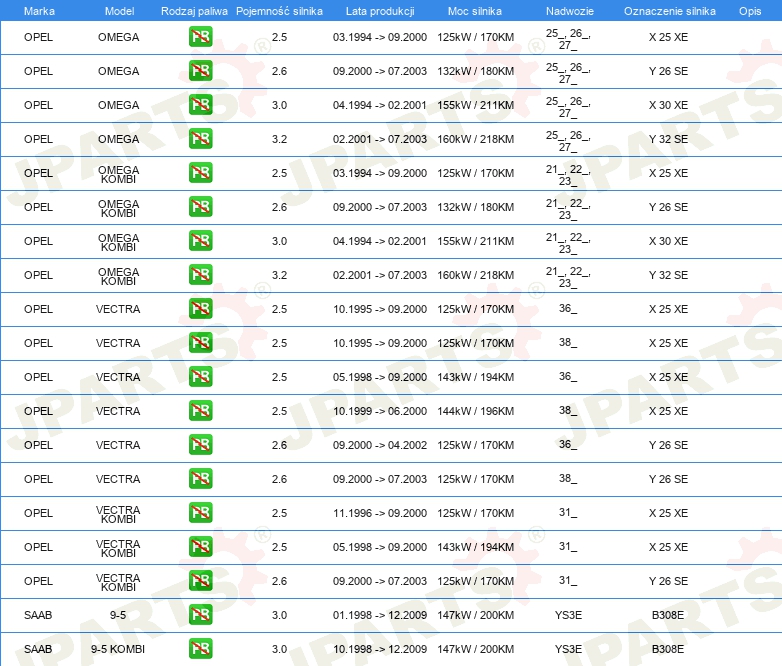Click the Lata produkcji column header
This screenshot has height=666, width=782.
click(x=380, y=11)
